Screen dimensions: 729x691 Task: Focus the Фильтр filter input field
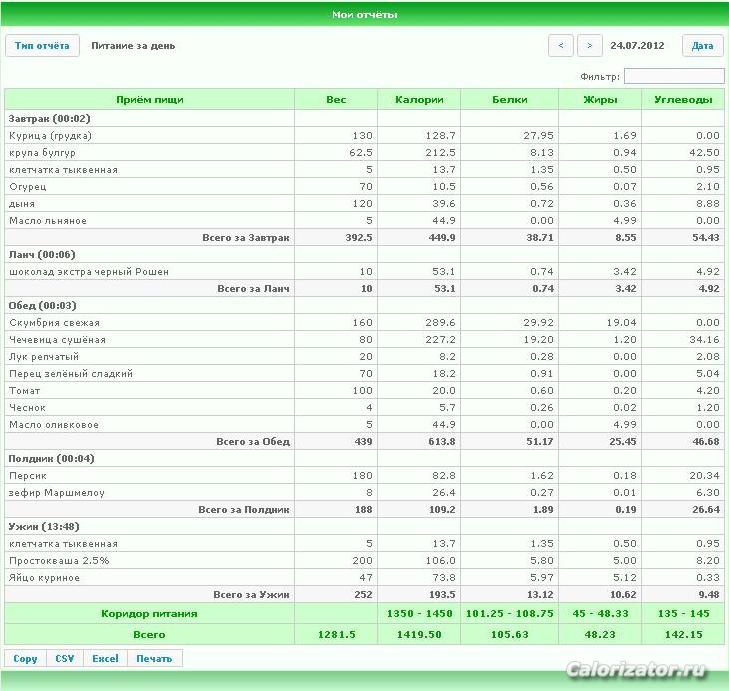(674, 76)
